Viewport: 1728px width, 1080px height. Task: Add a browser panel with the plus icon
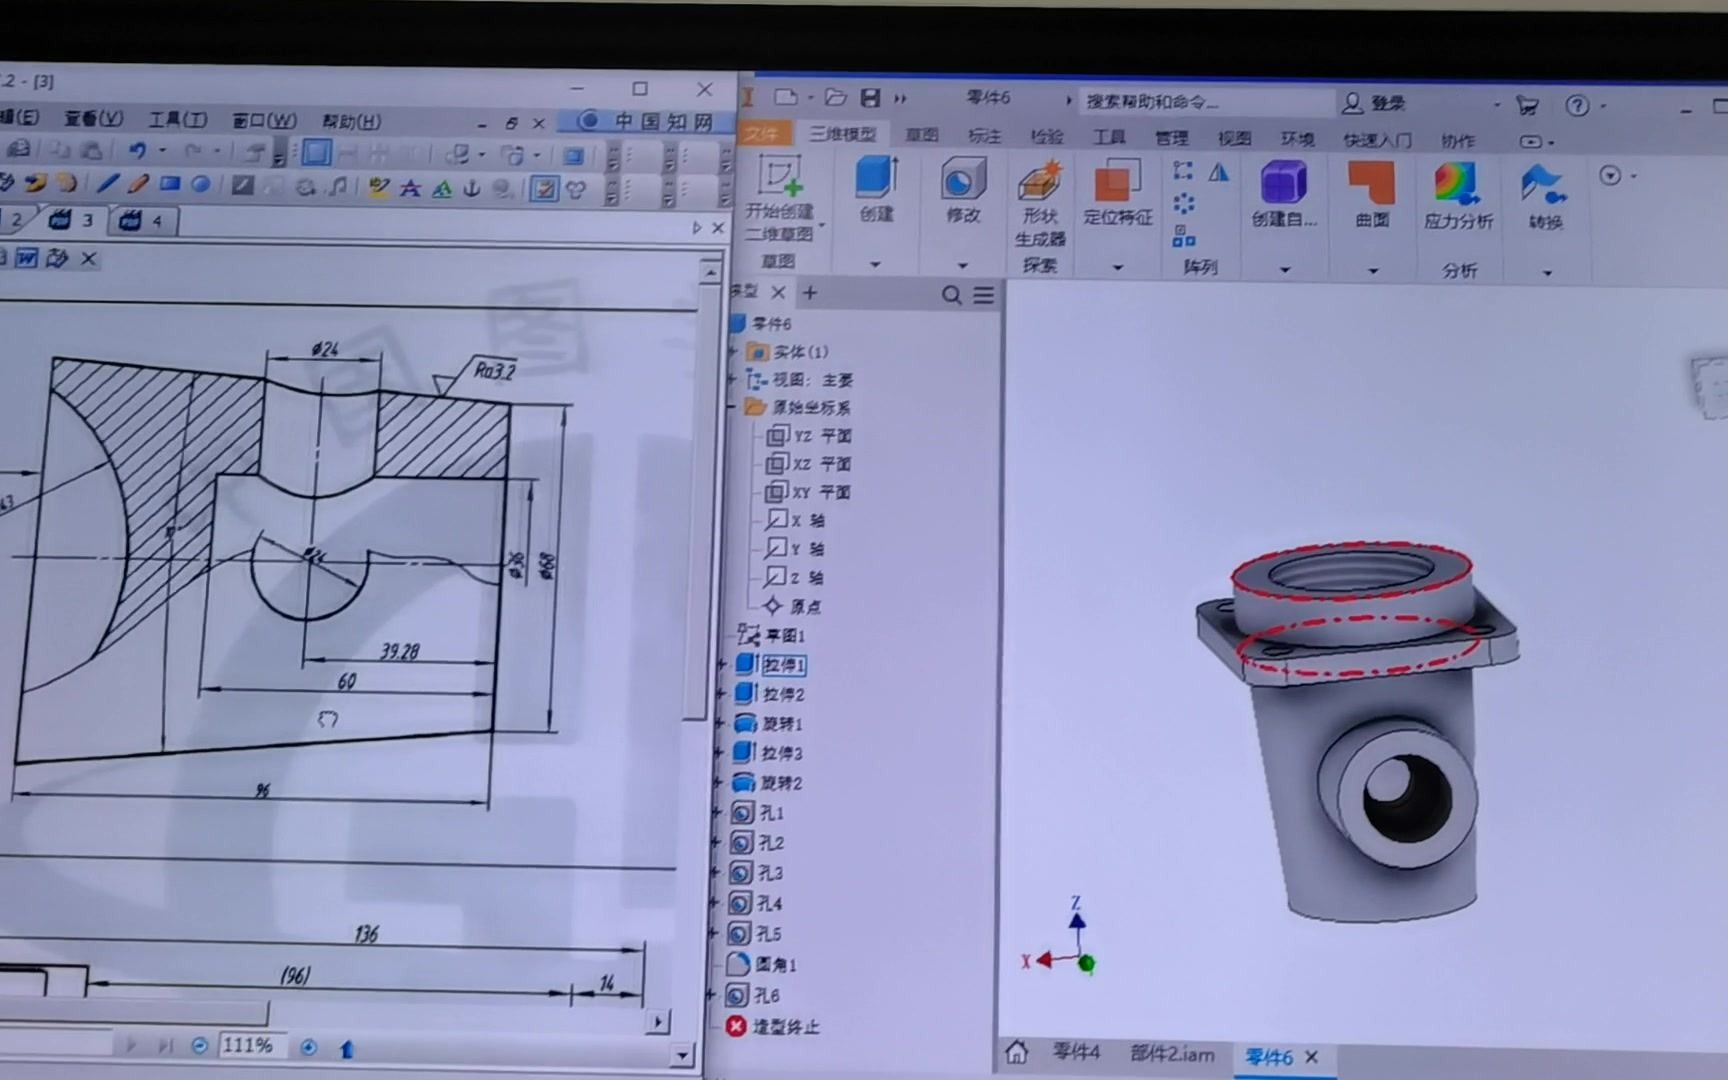point(810,293)
